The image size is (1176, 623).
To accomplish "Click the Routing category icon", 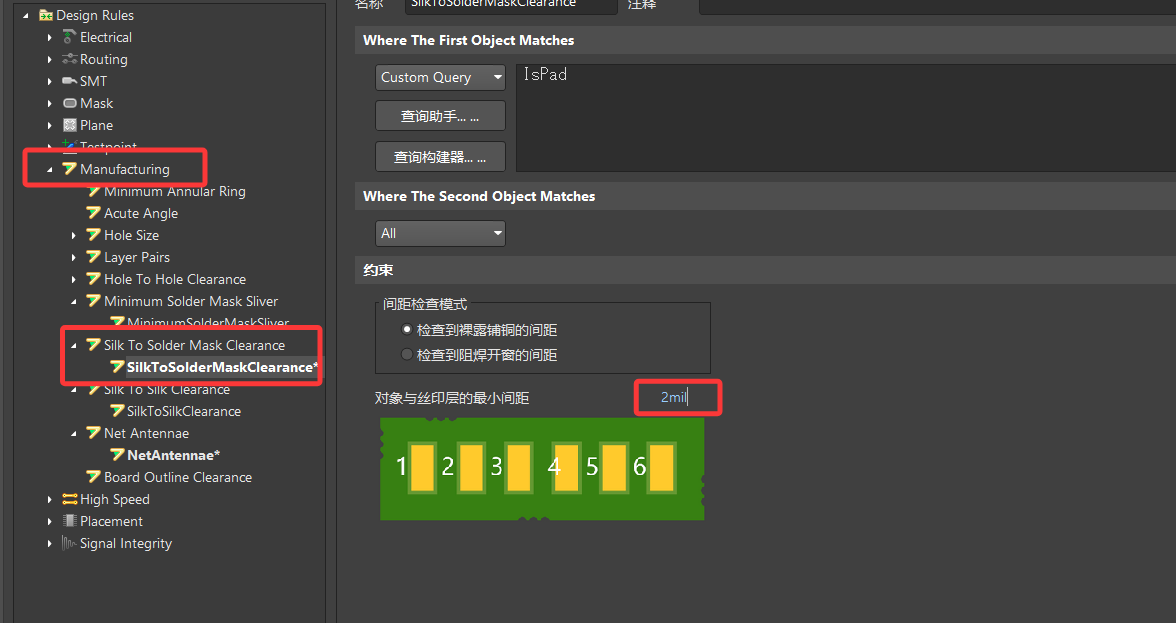I will [70, 59].
